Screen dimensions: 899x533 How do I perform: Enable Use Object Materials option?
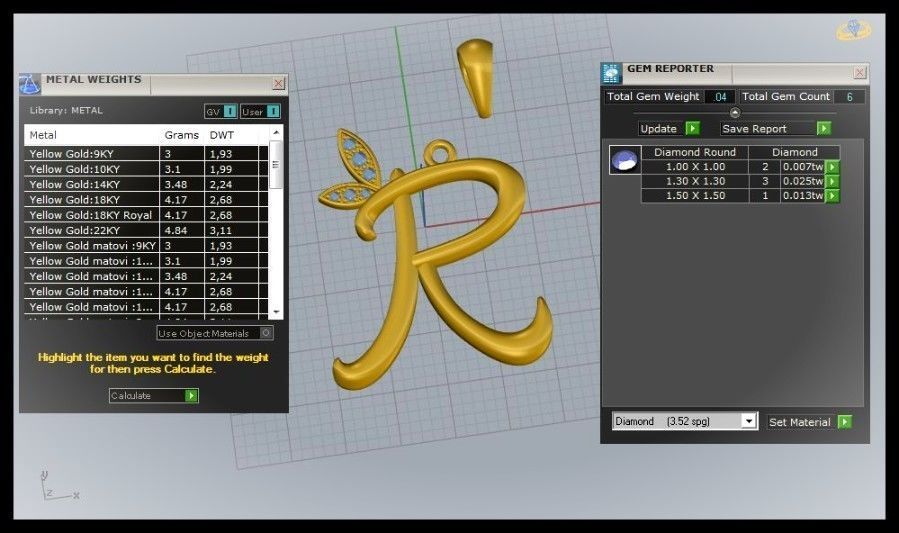point(215,333)
